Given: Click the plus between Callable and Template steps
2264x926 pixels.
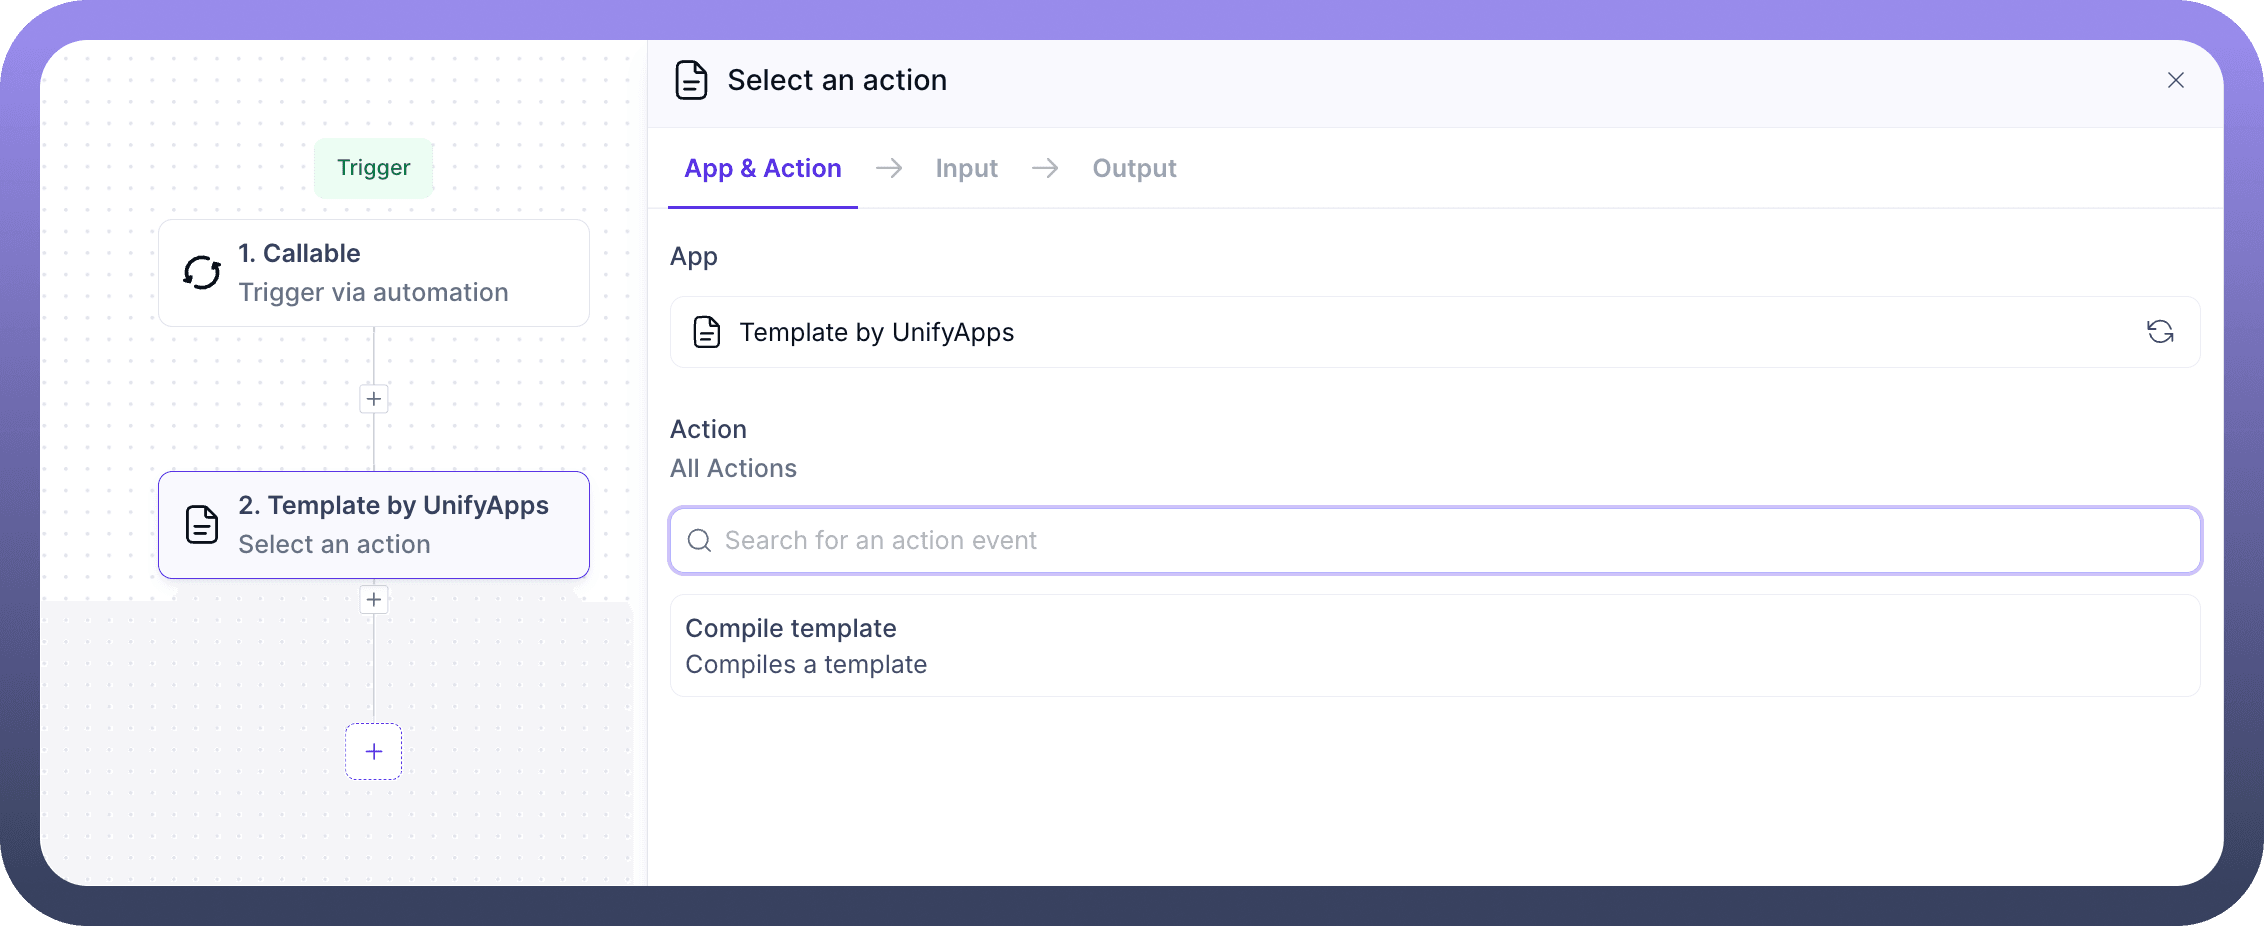Looking at the screenshot, I should (374, 399).
